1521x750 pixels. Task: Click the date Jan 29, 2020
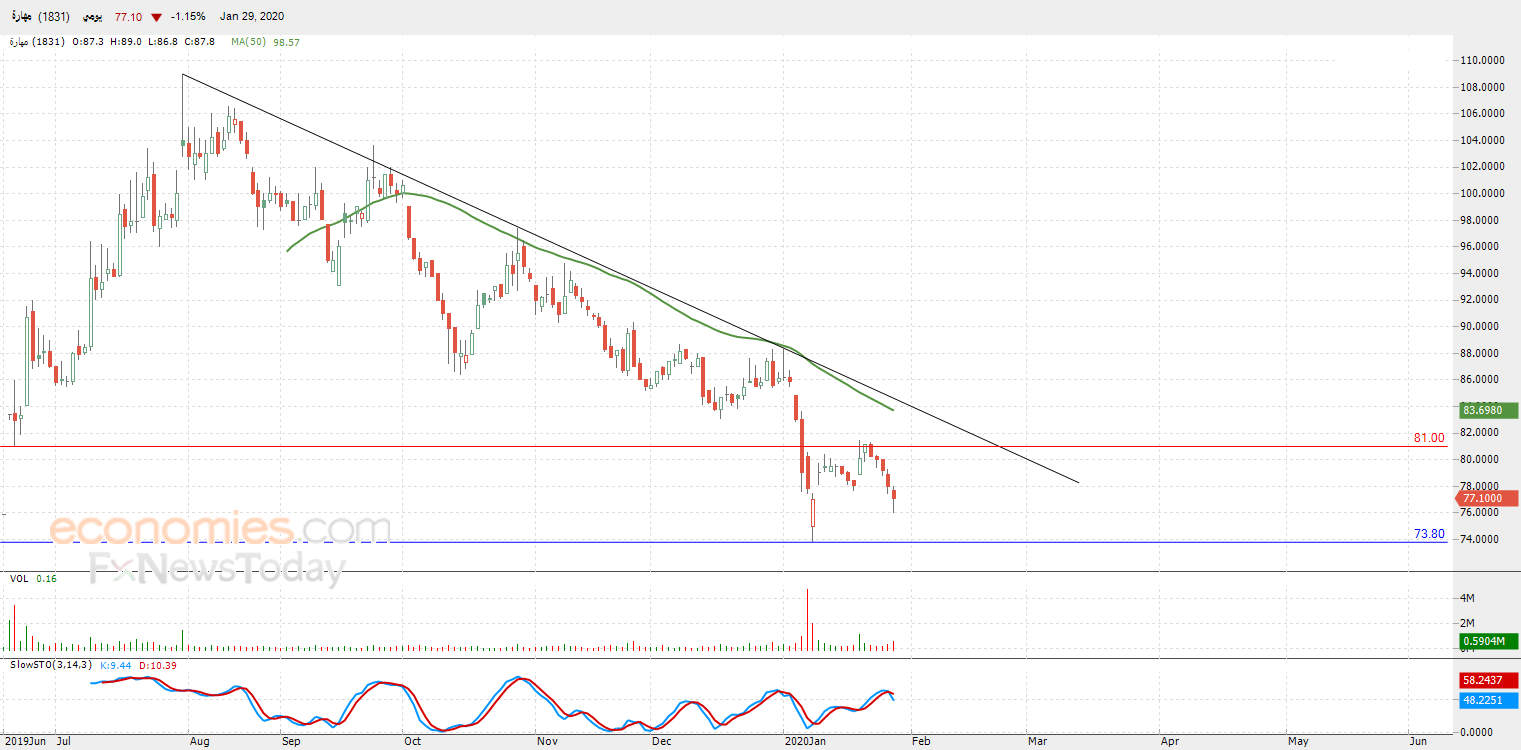(x=252, y=17)
